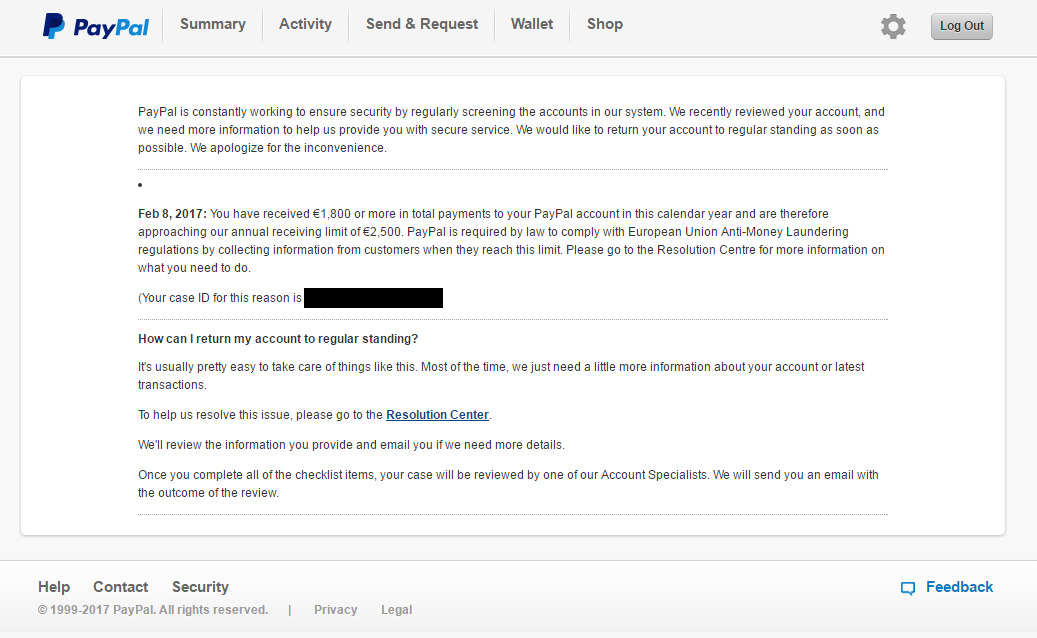This screenshot has height=638, width=1037.
Task: Click the Feedback link text
Action: tap(959, 587)
